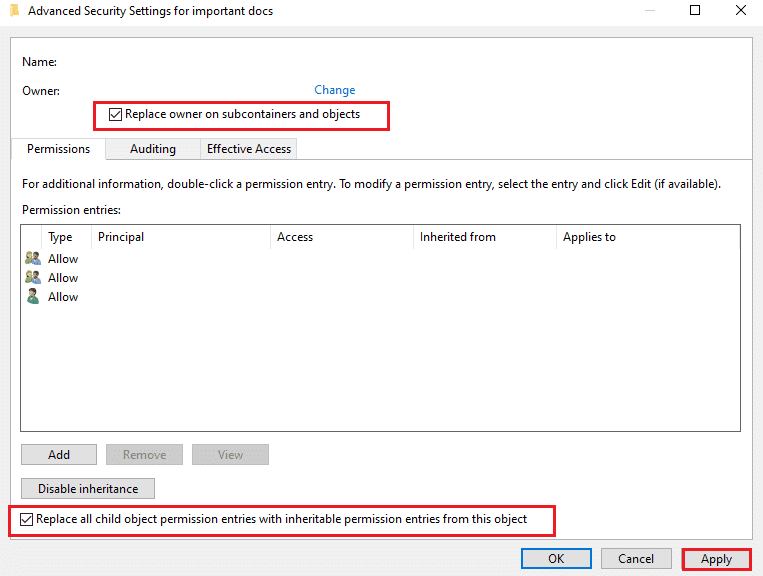This screenshot has height=576, width=763.
Task: Select the first Allow entry group icon
Action: 33,258
